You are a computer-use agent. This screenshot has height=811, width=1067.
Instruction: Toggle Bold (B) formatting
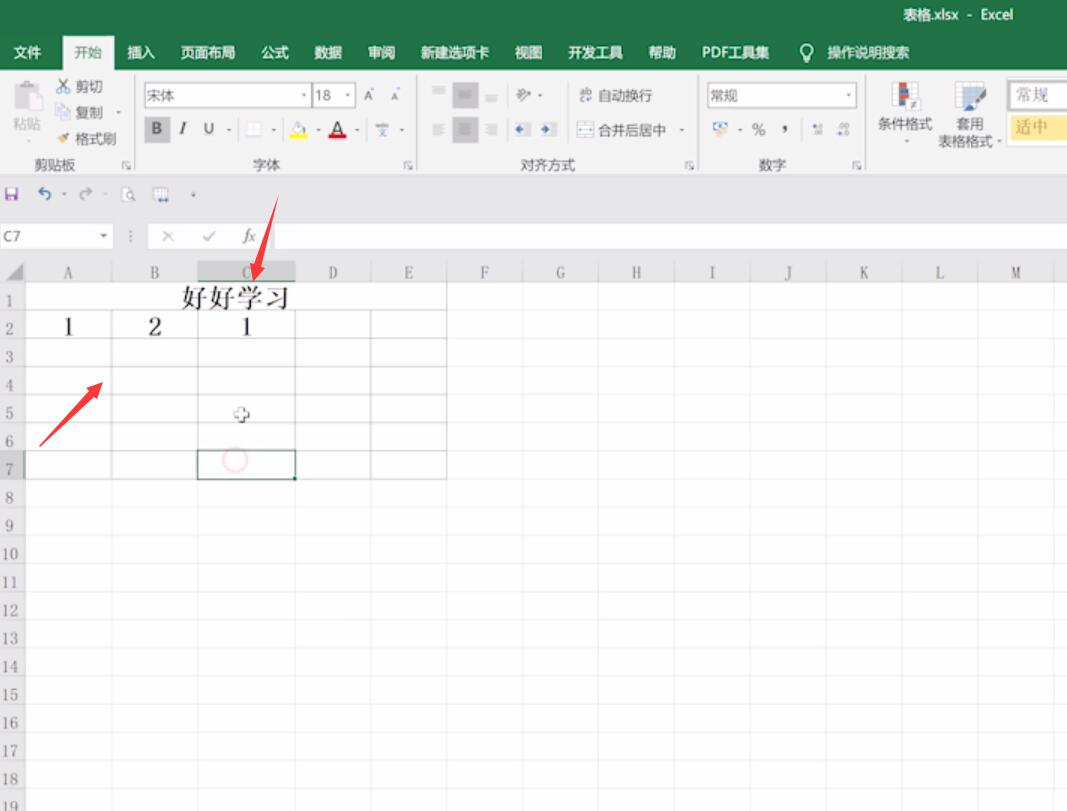(x=157, y=129)
